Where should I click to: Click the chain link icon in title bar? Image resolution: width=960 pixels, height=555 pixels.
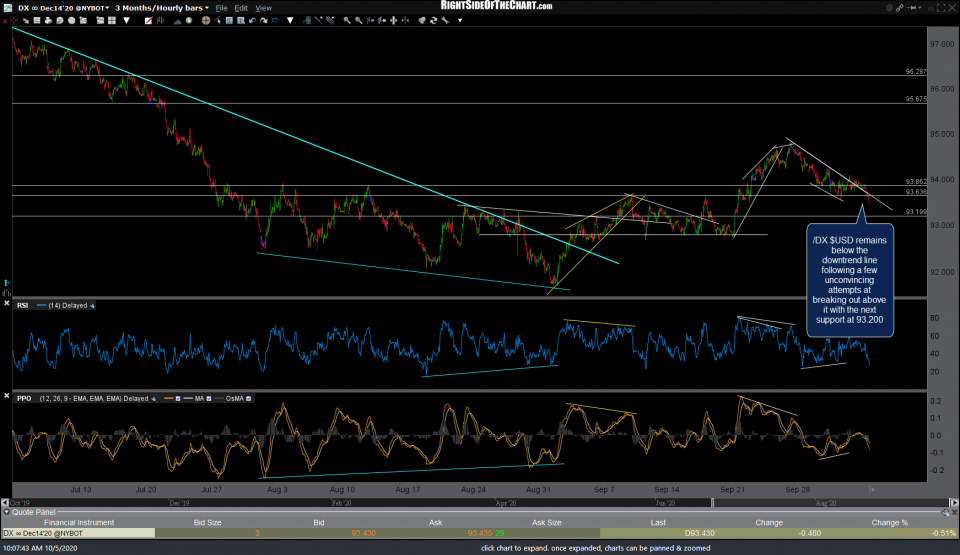(x=899, y=7)
